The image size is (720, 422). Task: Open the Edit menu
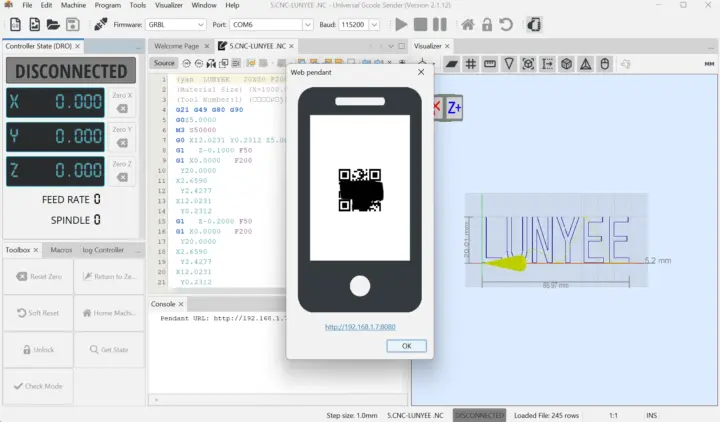46,5
